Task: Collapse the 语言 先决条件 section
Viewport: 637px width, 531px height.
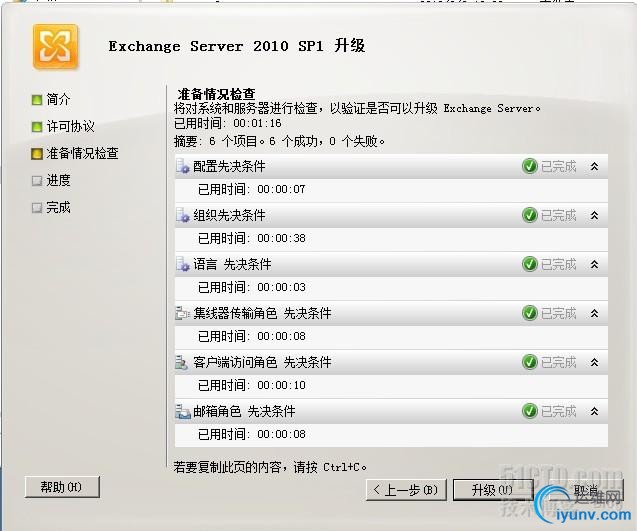Action: pos(594,264)
